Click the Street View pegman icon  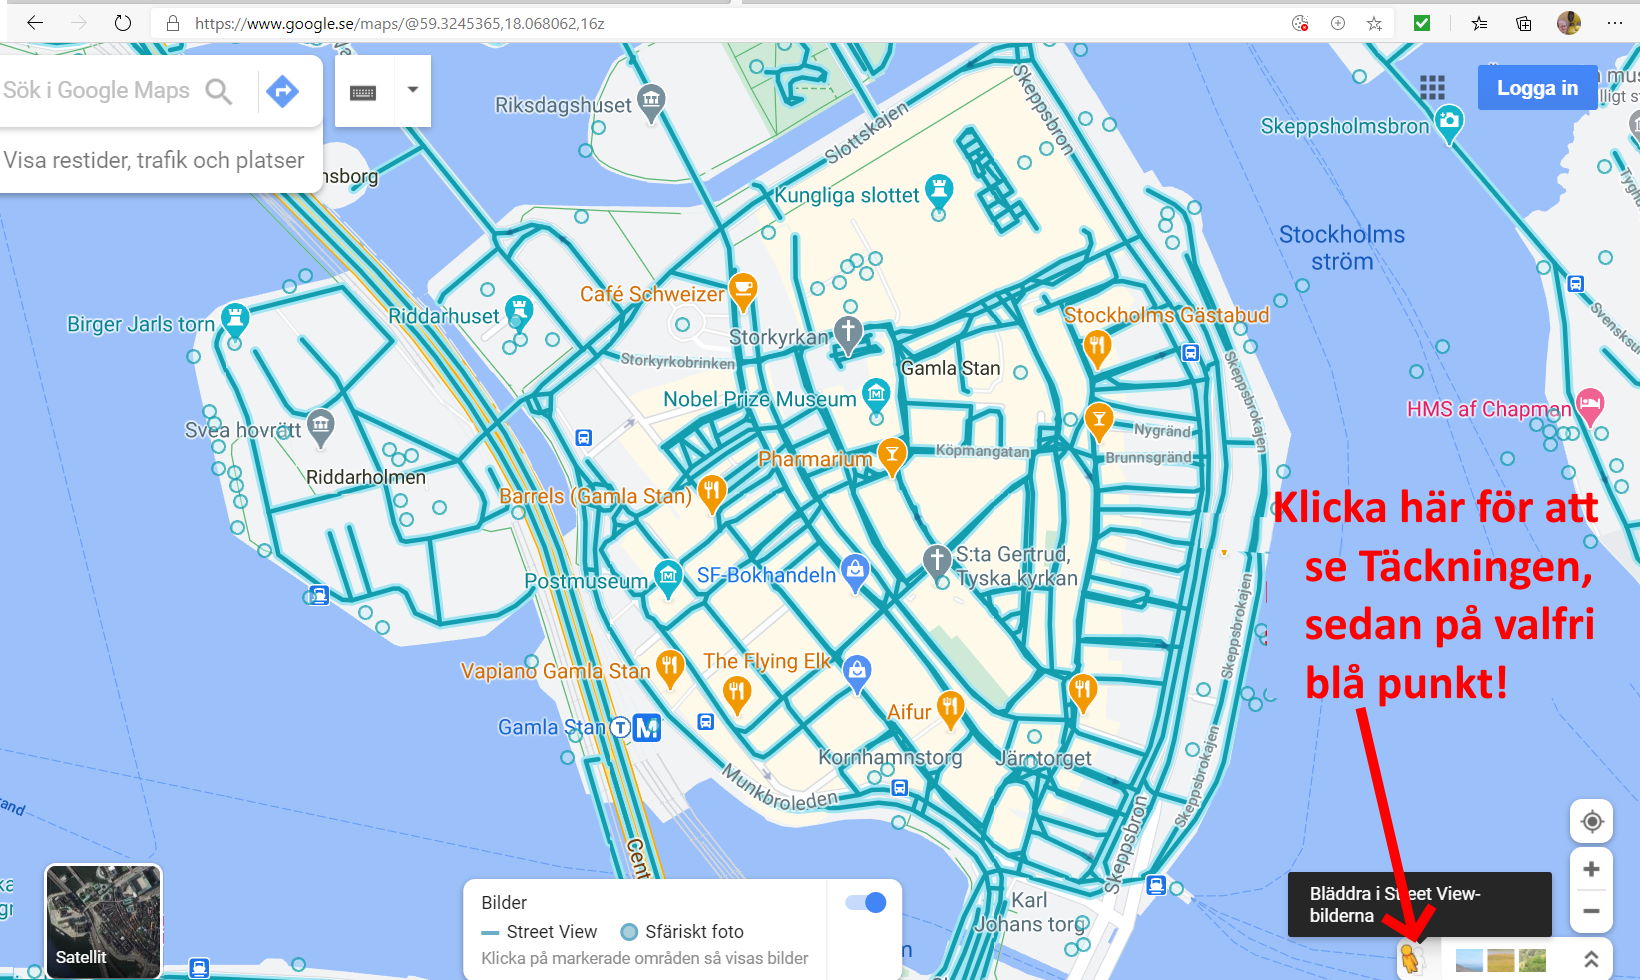pos(1410,959)
